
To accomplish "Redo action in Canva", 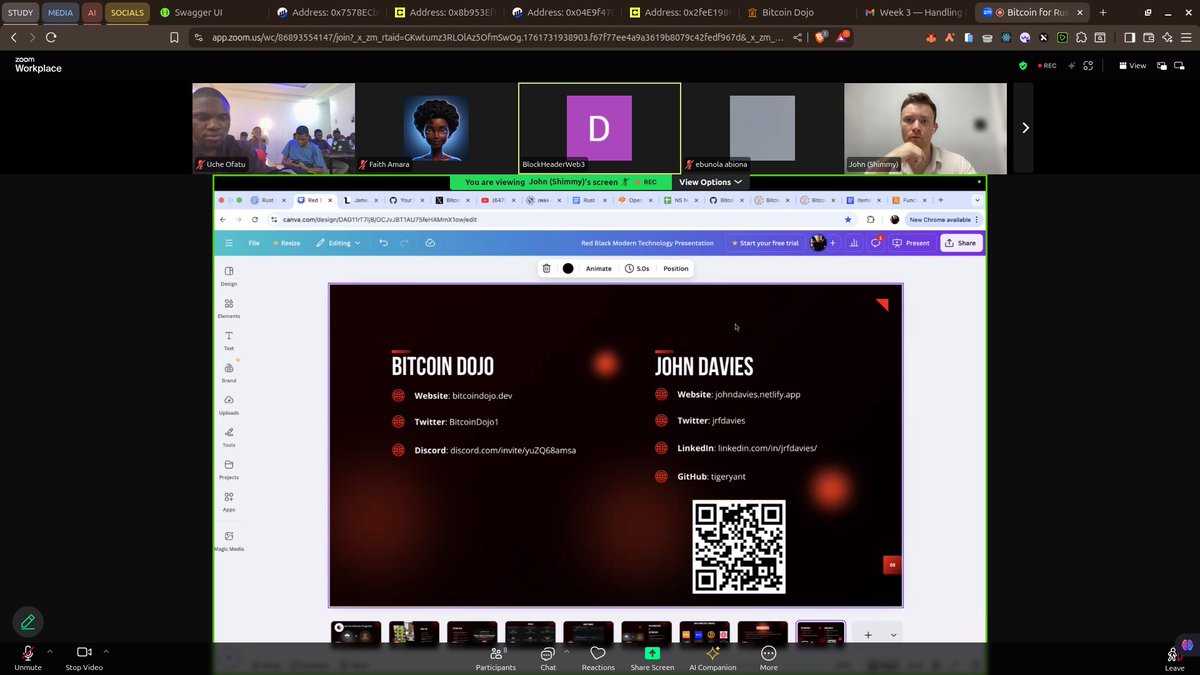I will pos(405,243).
